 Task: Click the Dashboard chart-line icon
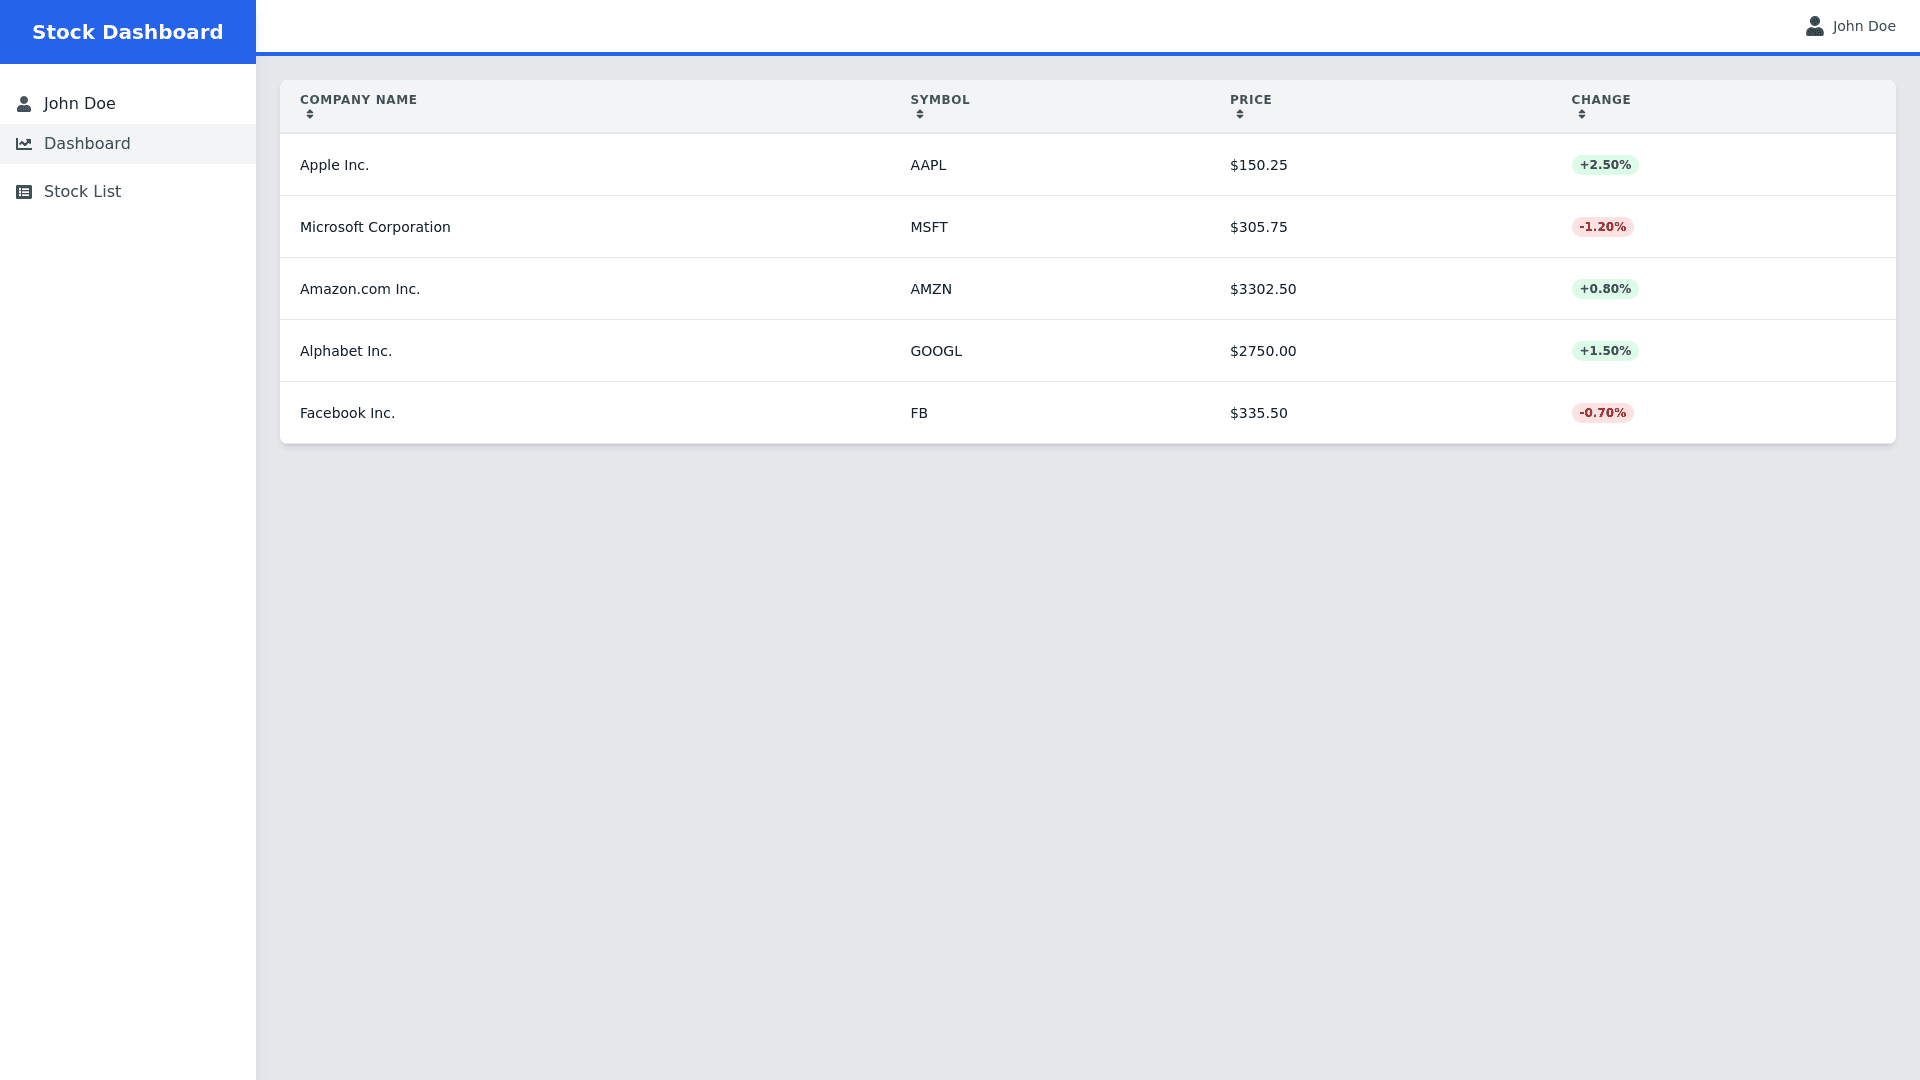24,144
